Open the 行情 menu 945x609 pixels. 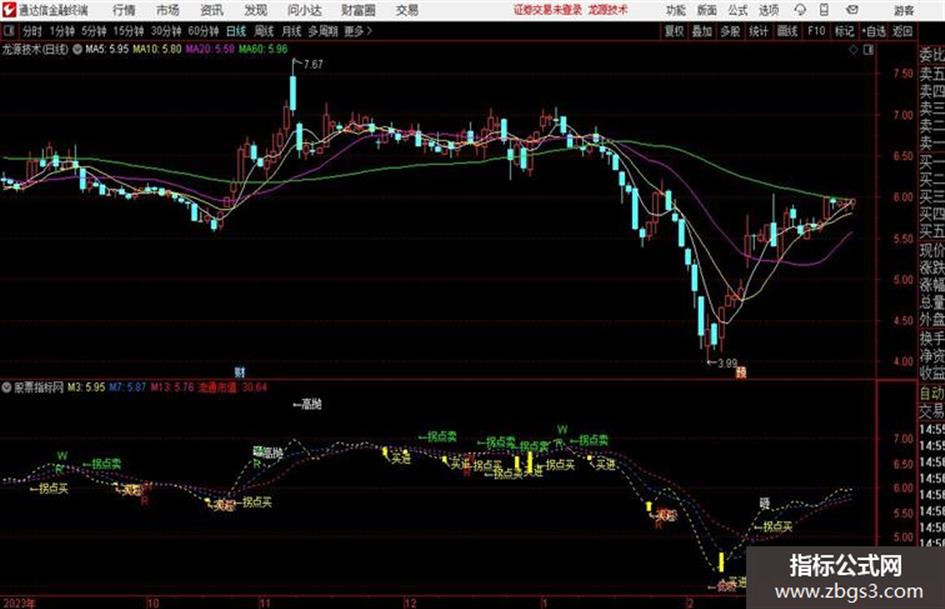click(x=124, y=10)
